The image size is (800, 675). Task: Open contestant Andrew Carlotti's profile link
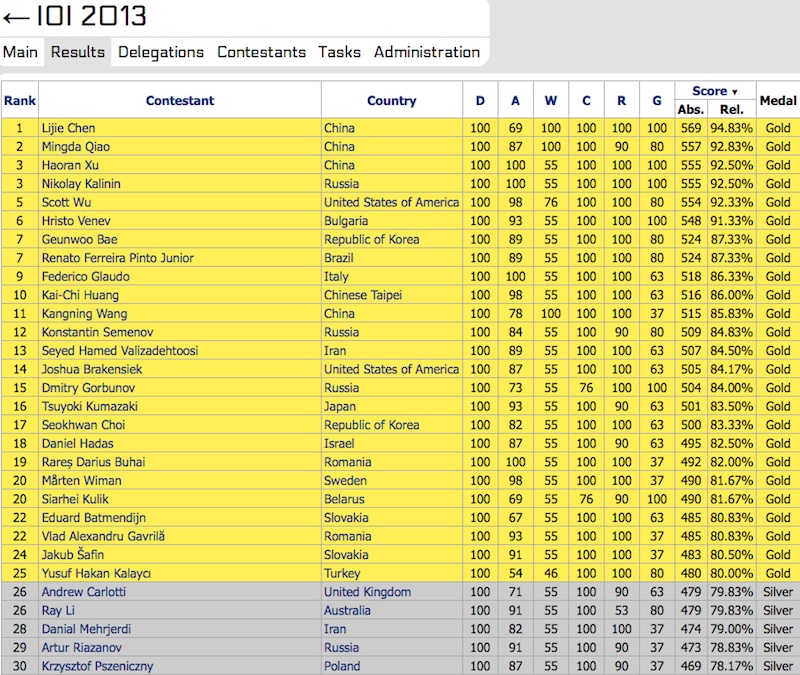click(84, 592)
